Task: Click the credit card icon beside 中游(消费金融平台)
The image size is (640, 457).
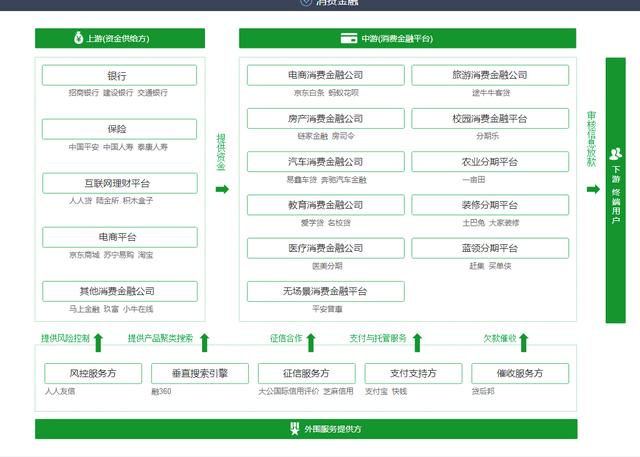Action: (x=349, y=38)
